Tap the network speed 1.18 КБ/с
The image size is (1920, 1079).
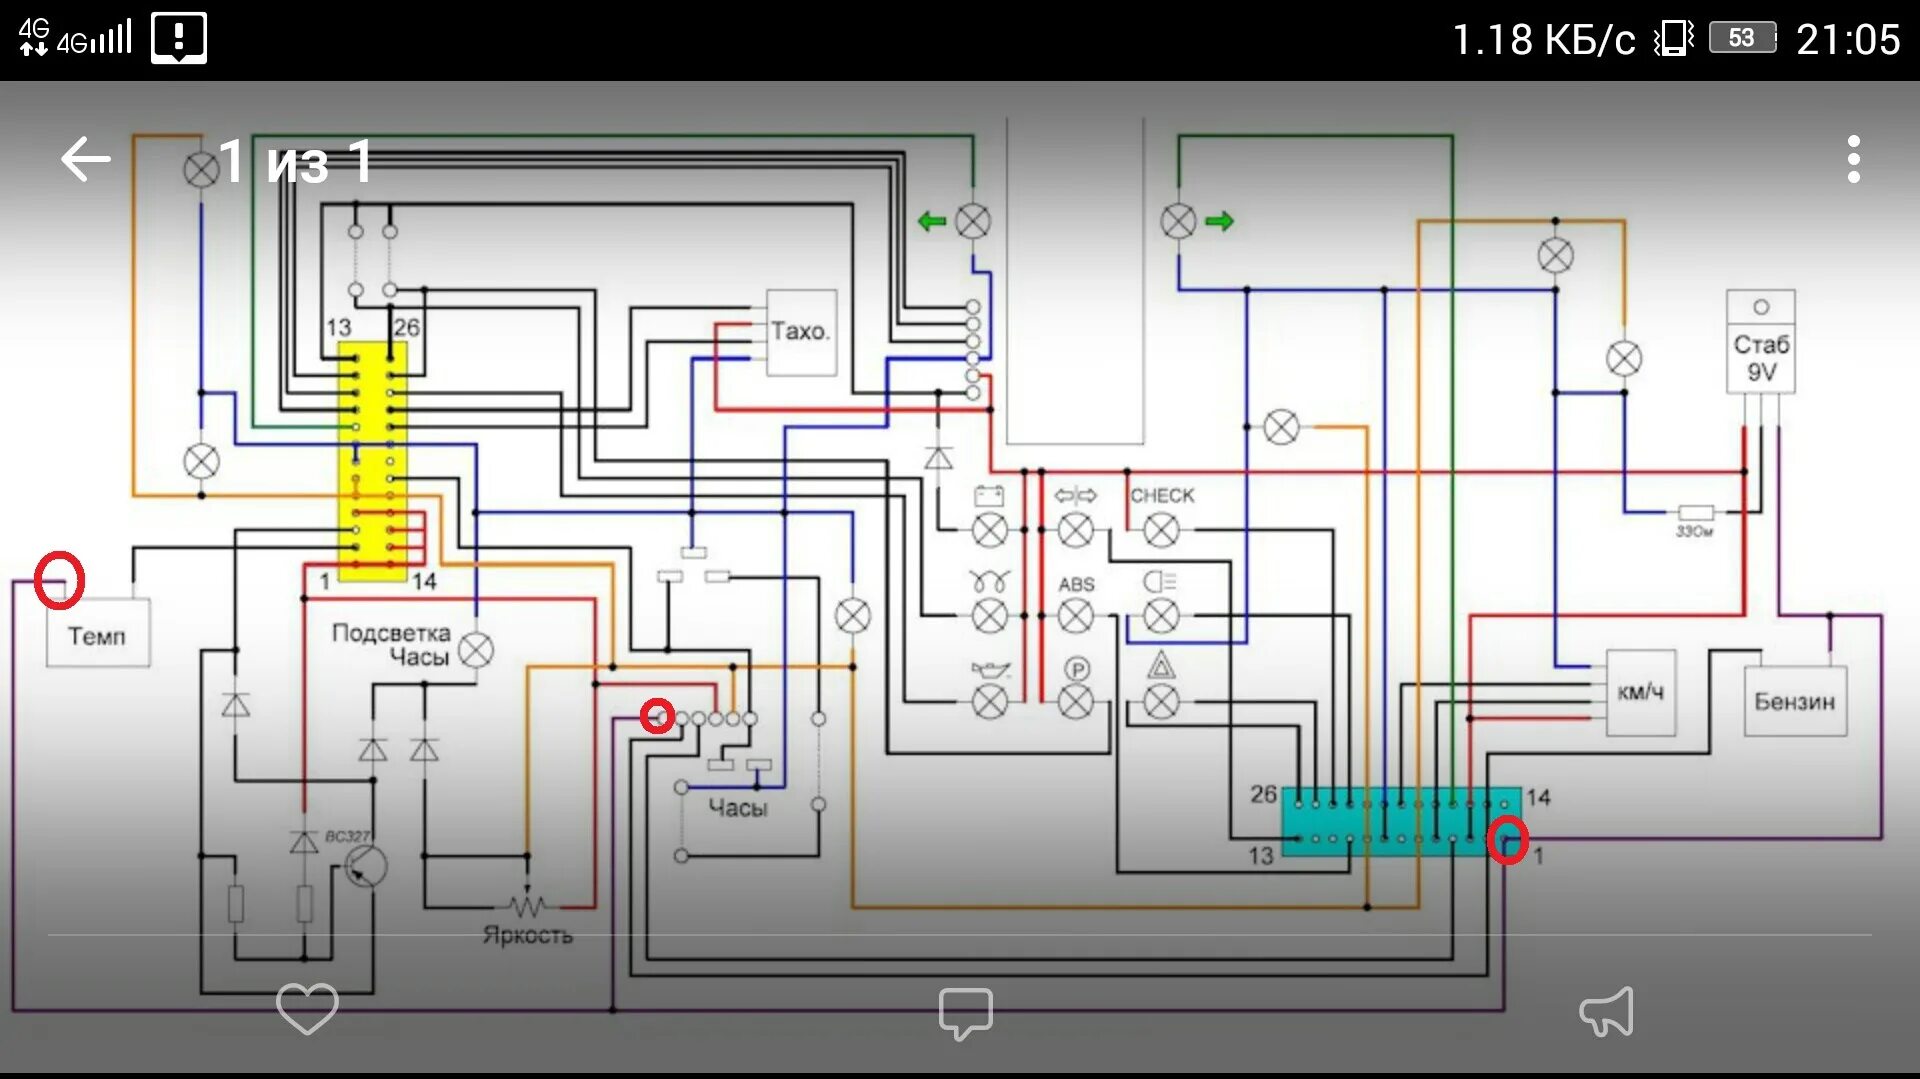point(1543,40)
